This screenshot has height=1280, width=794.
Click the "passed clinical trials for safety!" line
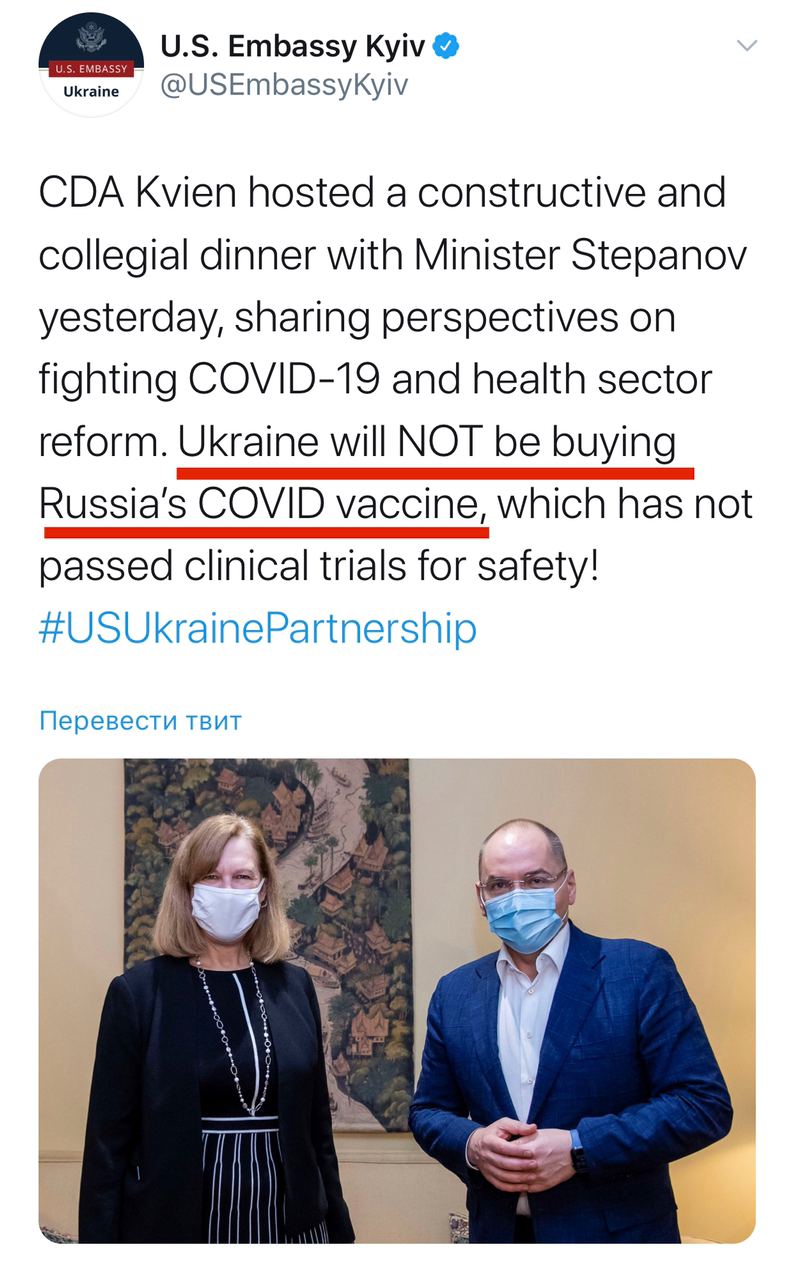319,566
